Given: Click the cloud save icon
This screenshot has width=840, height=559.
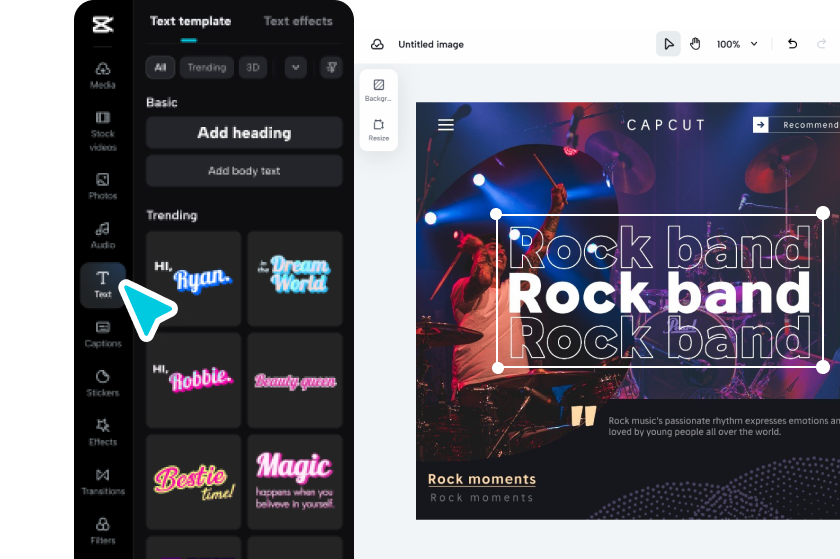Looking at the screenshot, I should point(377,44).
